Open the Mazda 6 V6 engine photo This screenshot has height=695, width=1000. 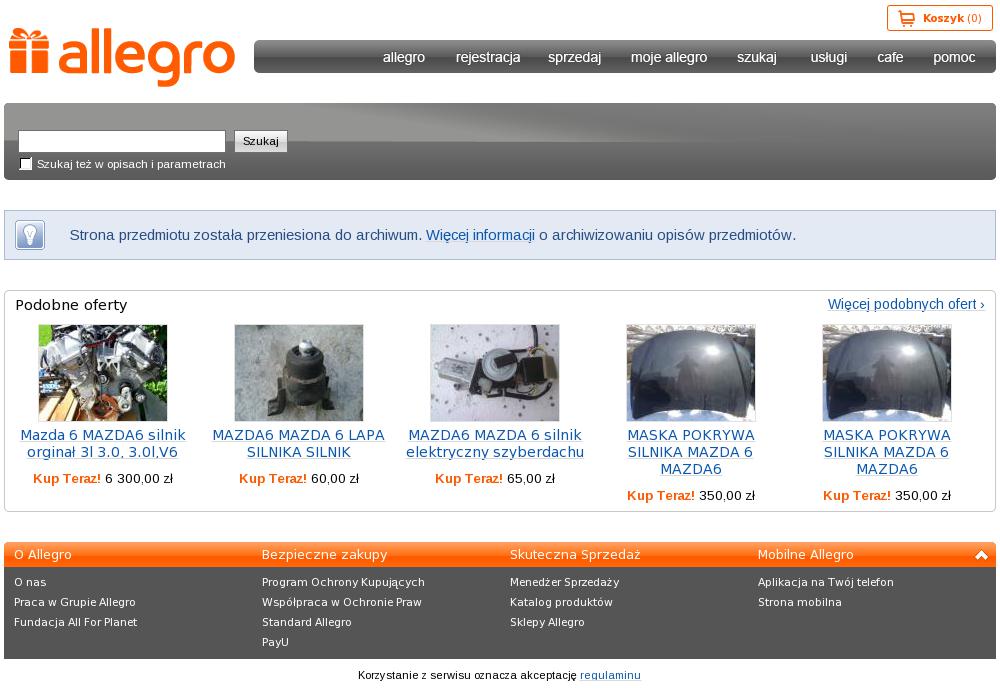click(x=103, y=373)
